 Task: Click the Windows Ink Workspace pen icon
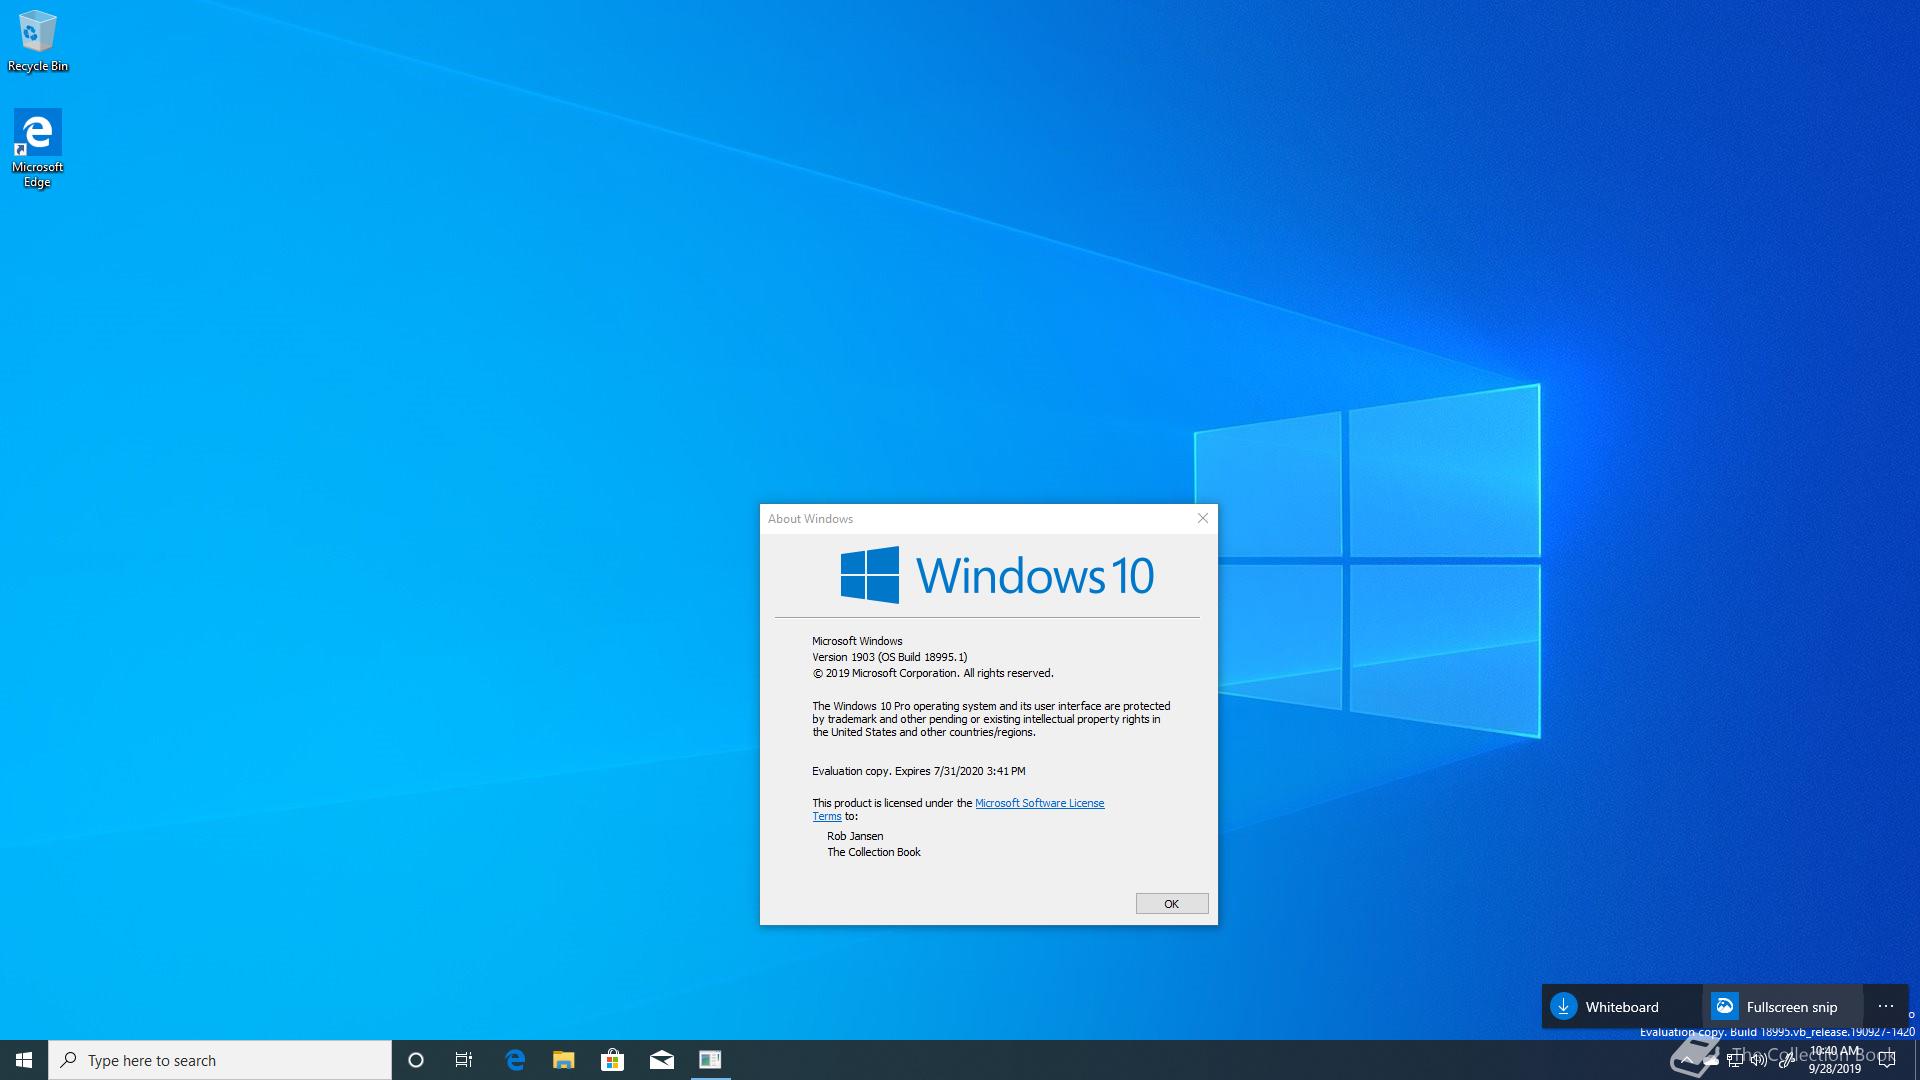pyautogui.click(x=1786, y=1060)
